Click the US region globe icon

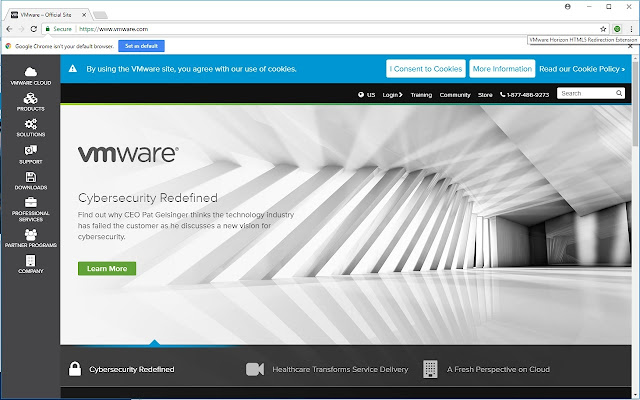[361, 95]
